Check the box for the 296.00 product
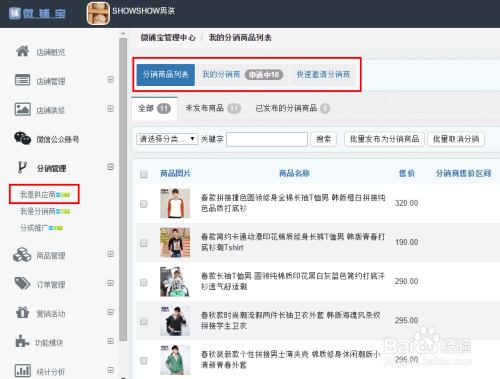This screenshot has width=500, height=379. pos(144,361)
